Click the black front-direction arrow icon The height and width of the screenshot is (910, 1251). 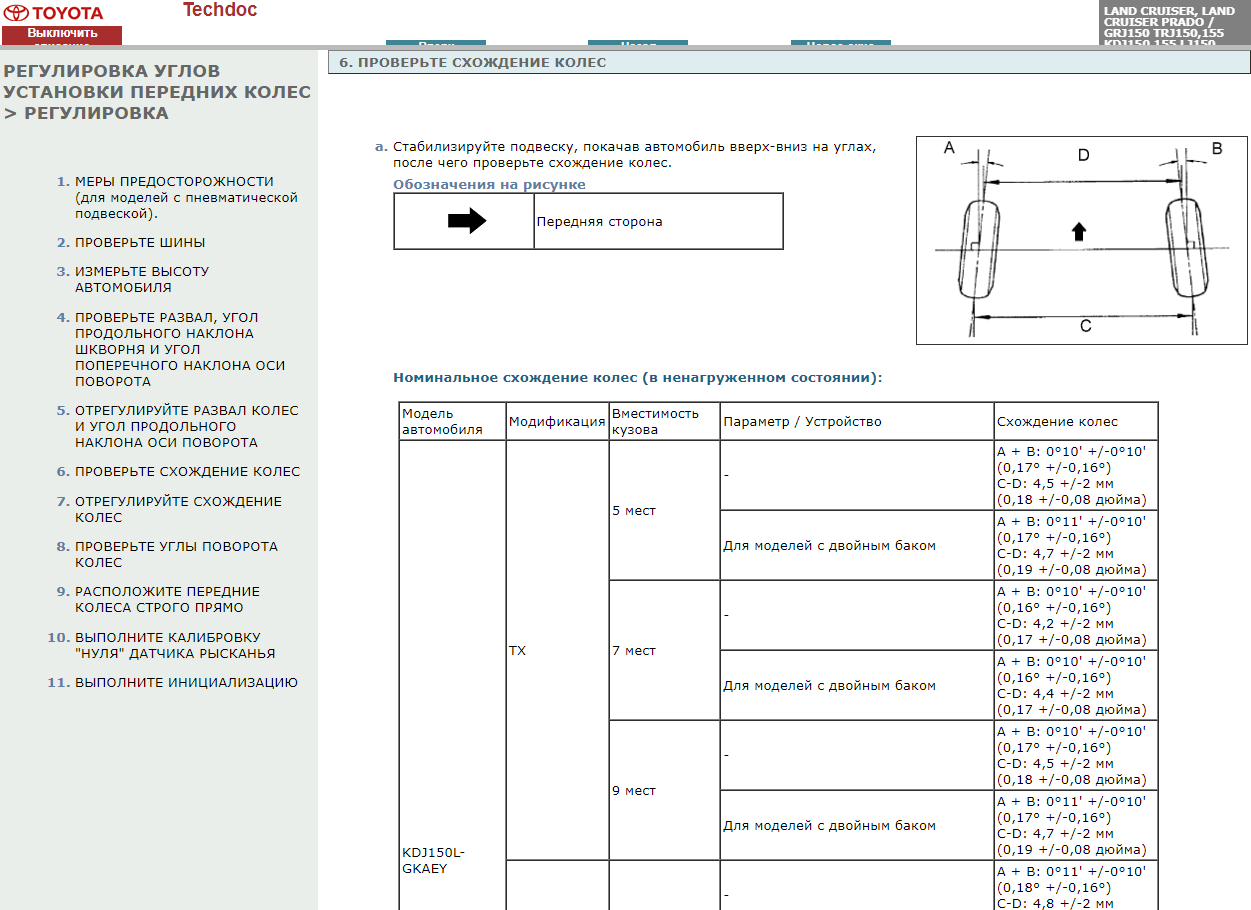(x=466, y=222)
